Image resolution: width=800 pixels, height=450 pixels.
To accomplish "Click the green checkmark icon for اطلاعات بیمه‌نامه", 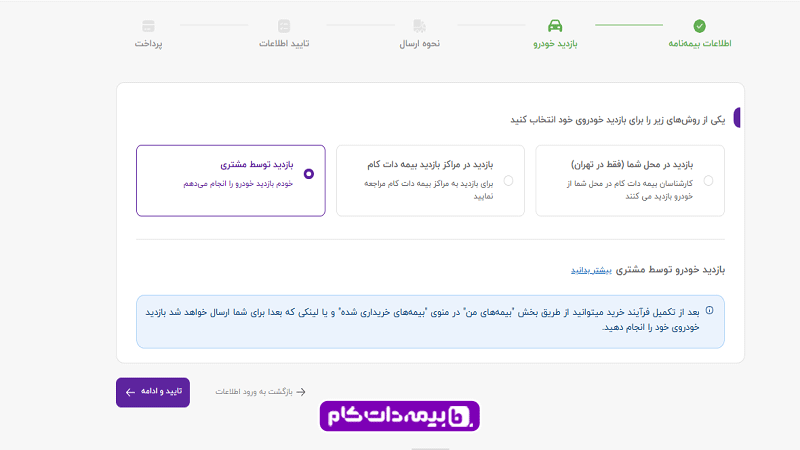I will click(699, 26).
